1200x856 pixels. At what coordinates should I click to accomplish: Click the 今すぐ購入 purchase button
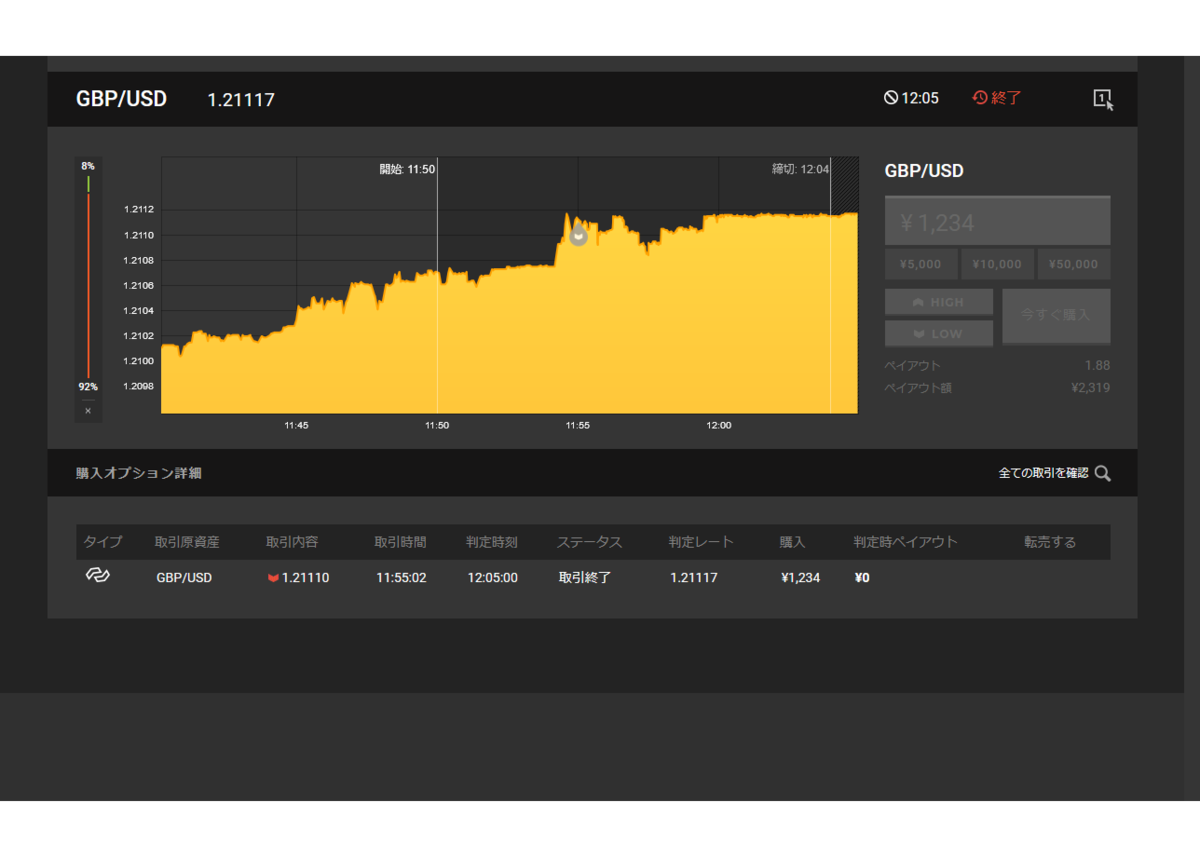click(x=1056, y=316)
